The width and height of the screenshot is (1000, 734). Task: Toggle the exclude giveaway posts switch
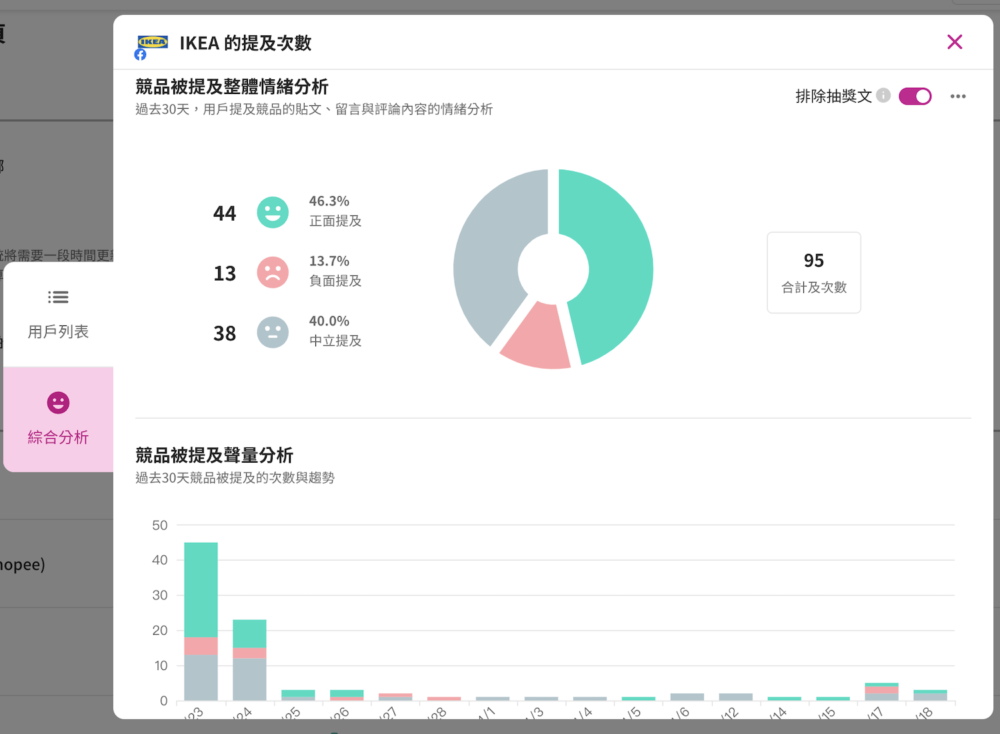(x=915, y=96)
